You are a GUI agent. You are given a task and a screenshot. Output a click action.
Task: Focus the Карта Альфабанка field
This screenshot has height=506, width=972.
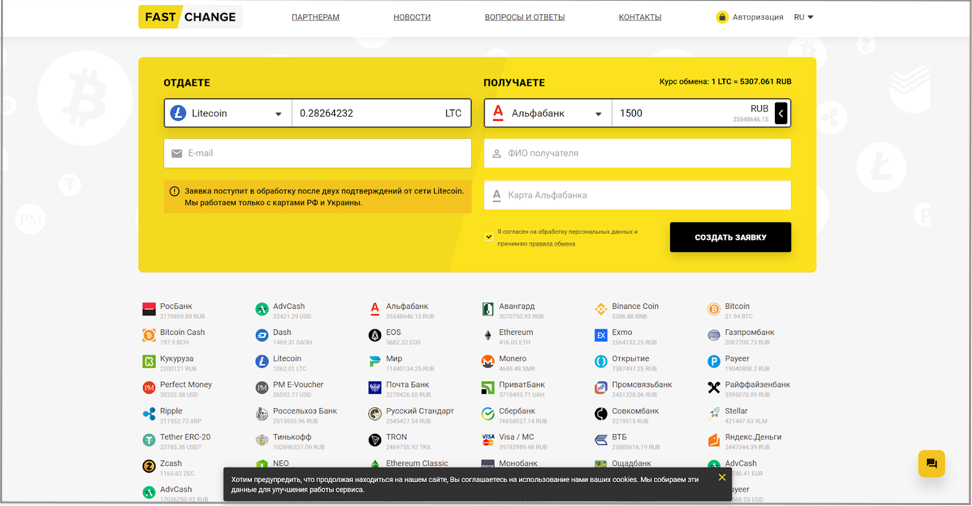click(637, 195)
